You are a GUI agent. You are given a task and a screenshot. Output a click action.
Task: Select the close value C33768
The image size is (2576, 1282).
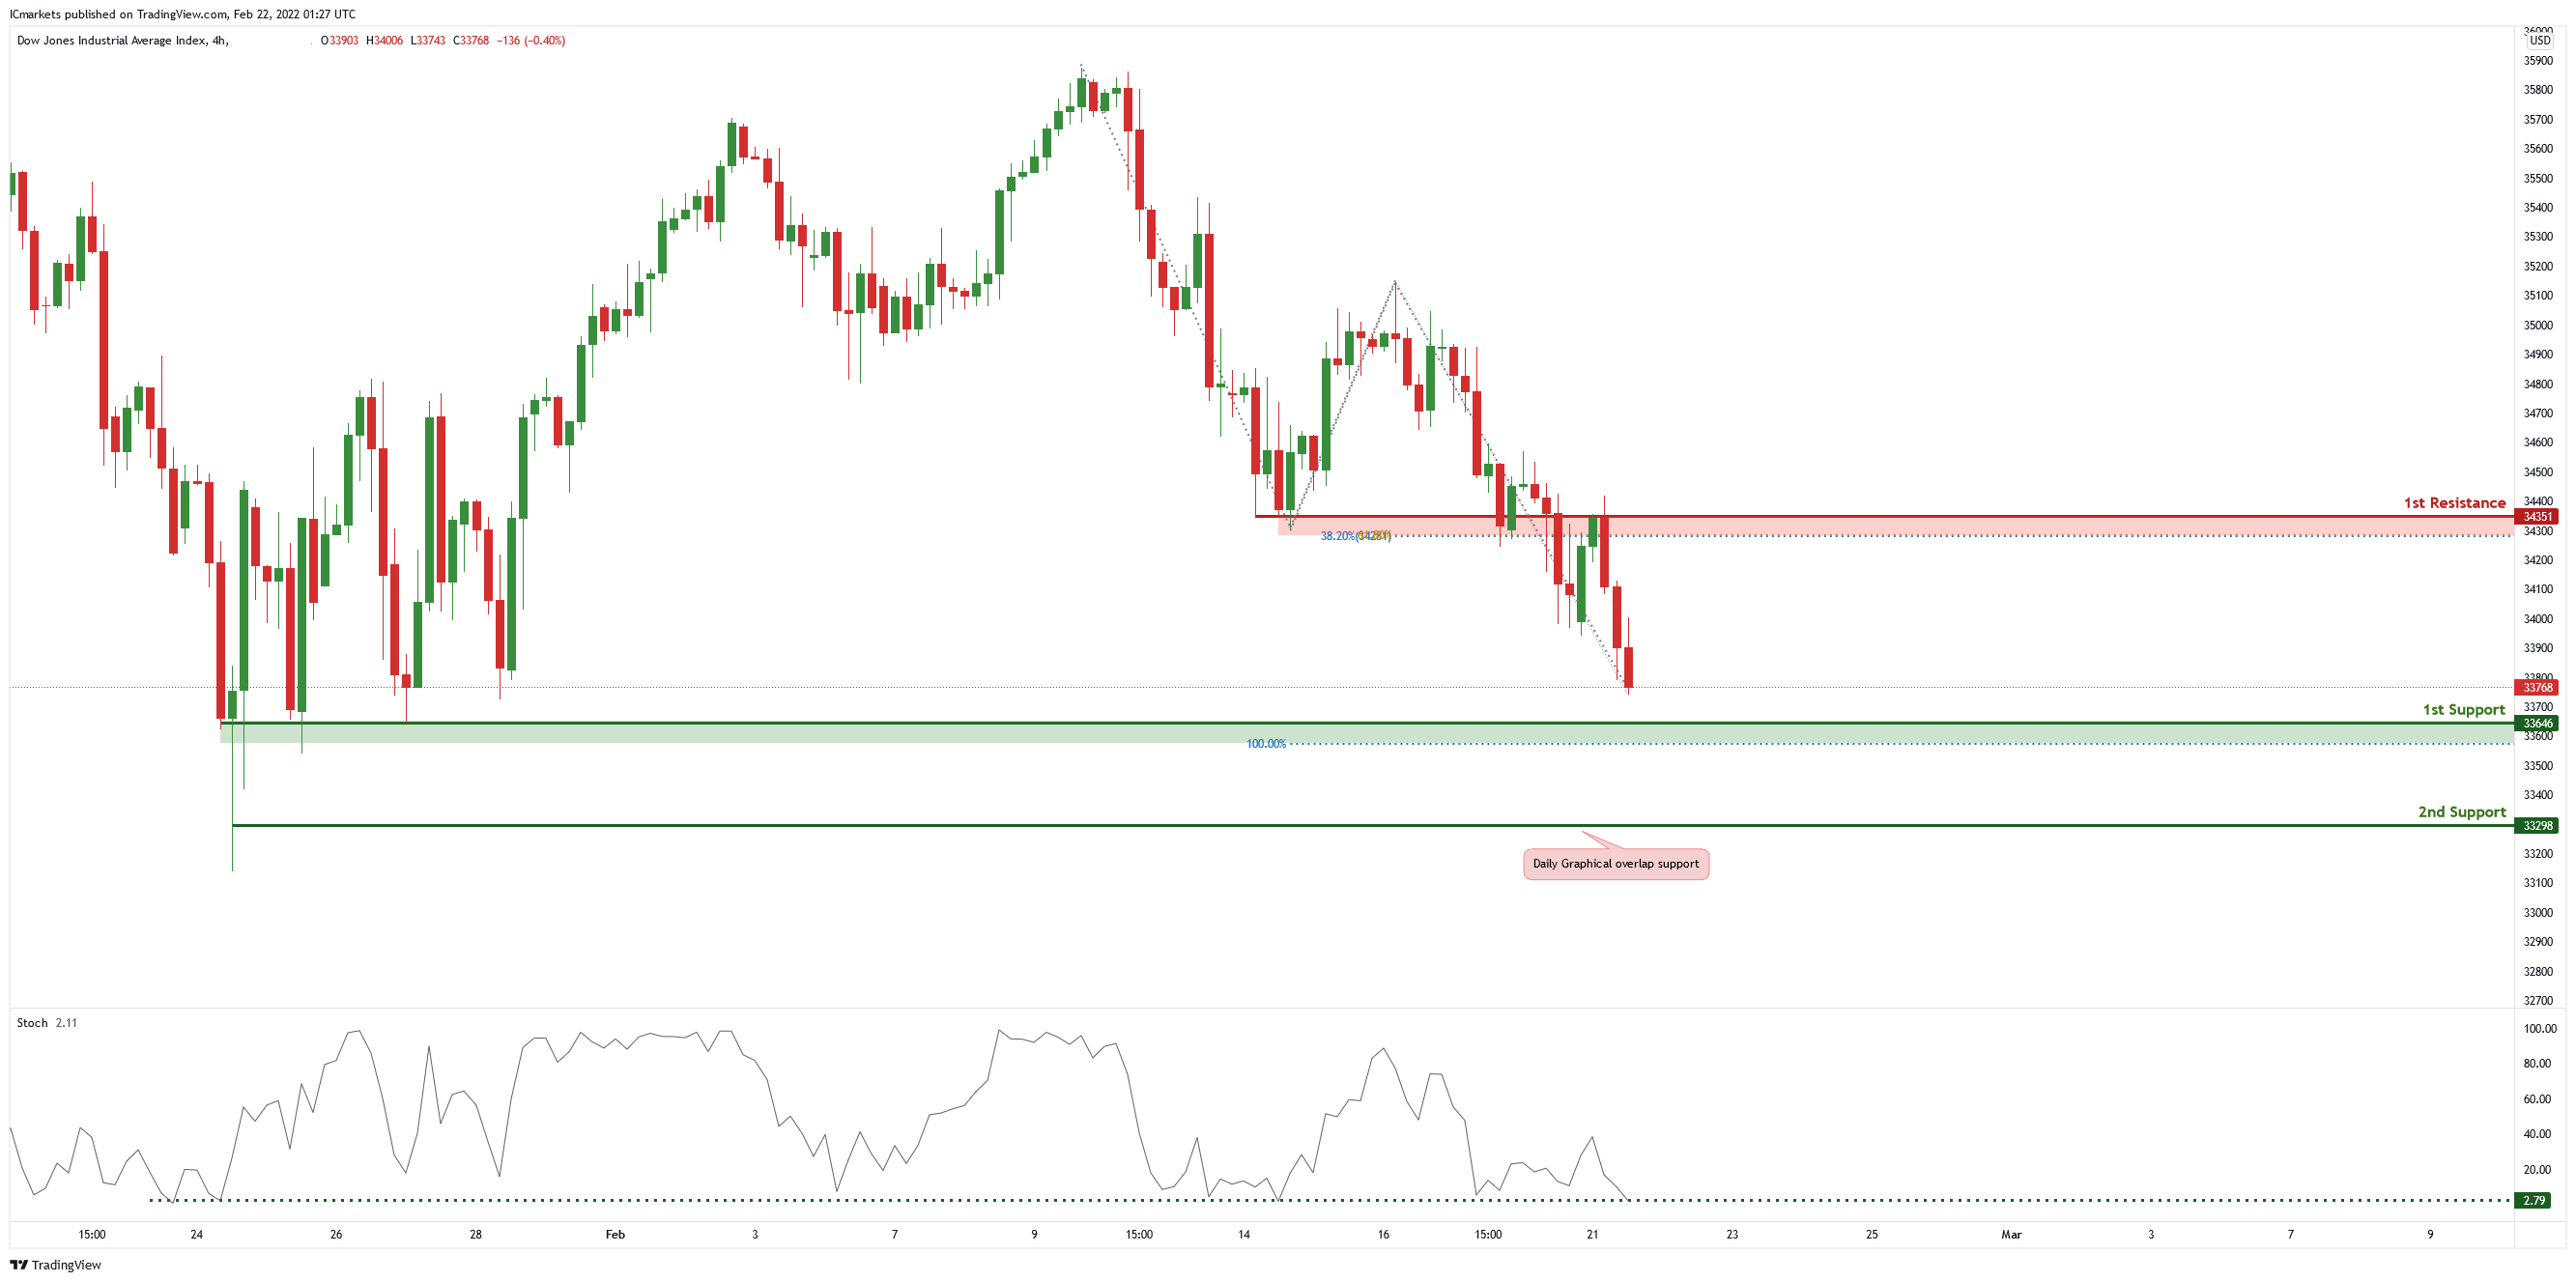coord(471,41)
